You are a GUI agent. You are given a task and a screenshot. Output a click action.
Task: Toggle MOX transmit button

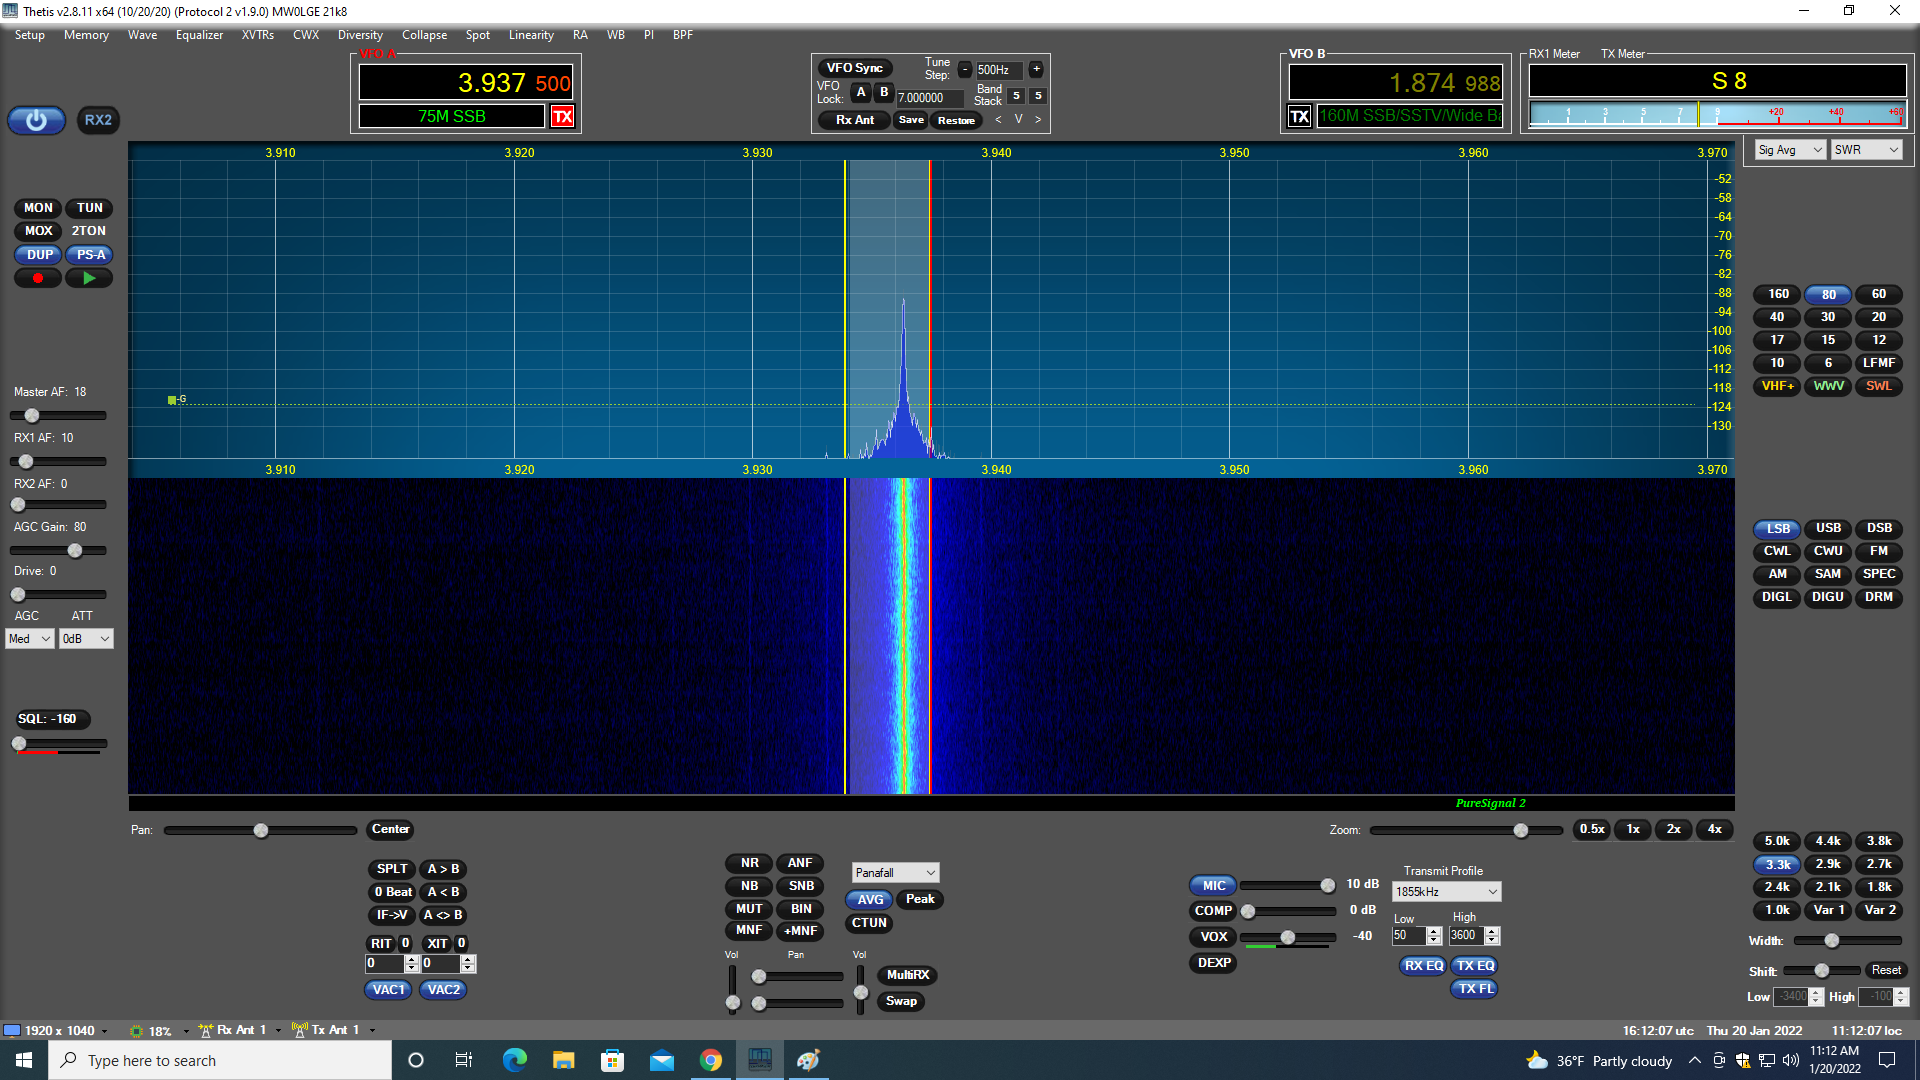click(x=38, y=231)
